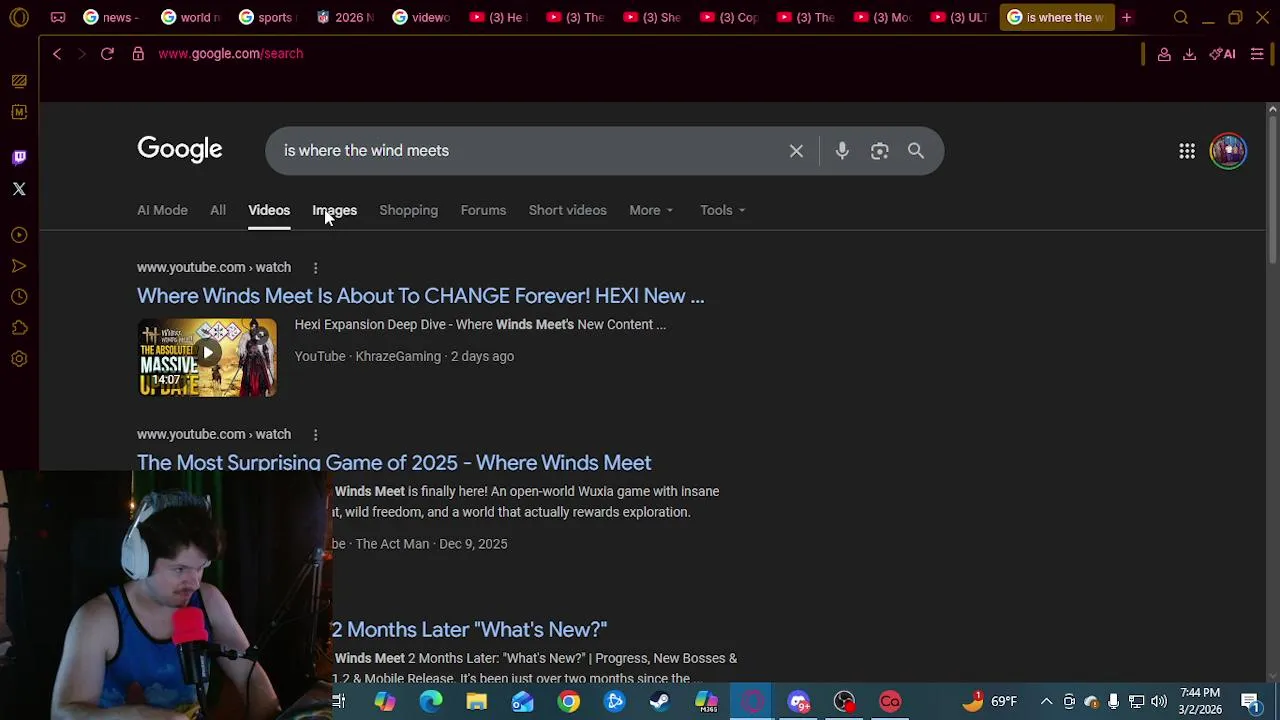Click the address bar URL google.com/search

pyautogui.click(x=230, y=54)
